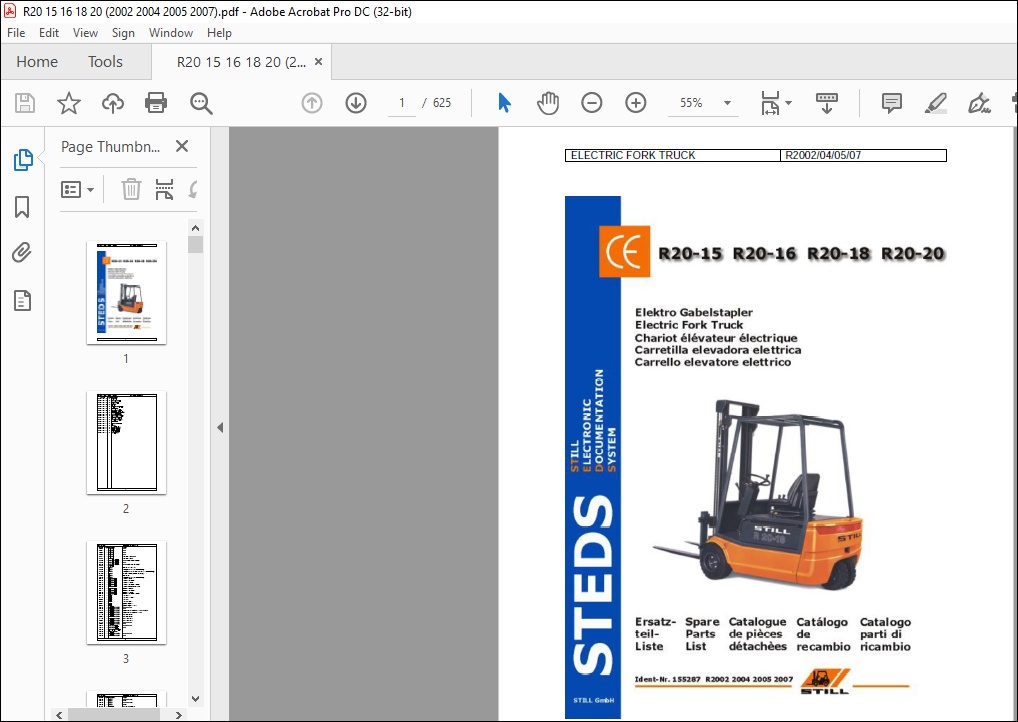Switch to the Home tab

tap(37, 62)
